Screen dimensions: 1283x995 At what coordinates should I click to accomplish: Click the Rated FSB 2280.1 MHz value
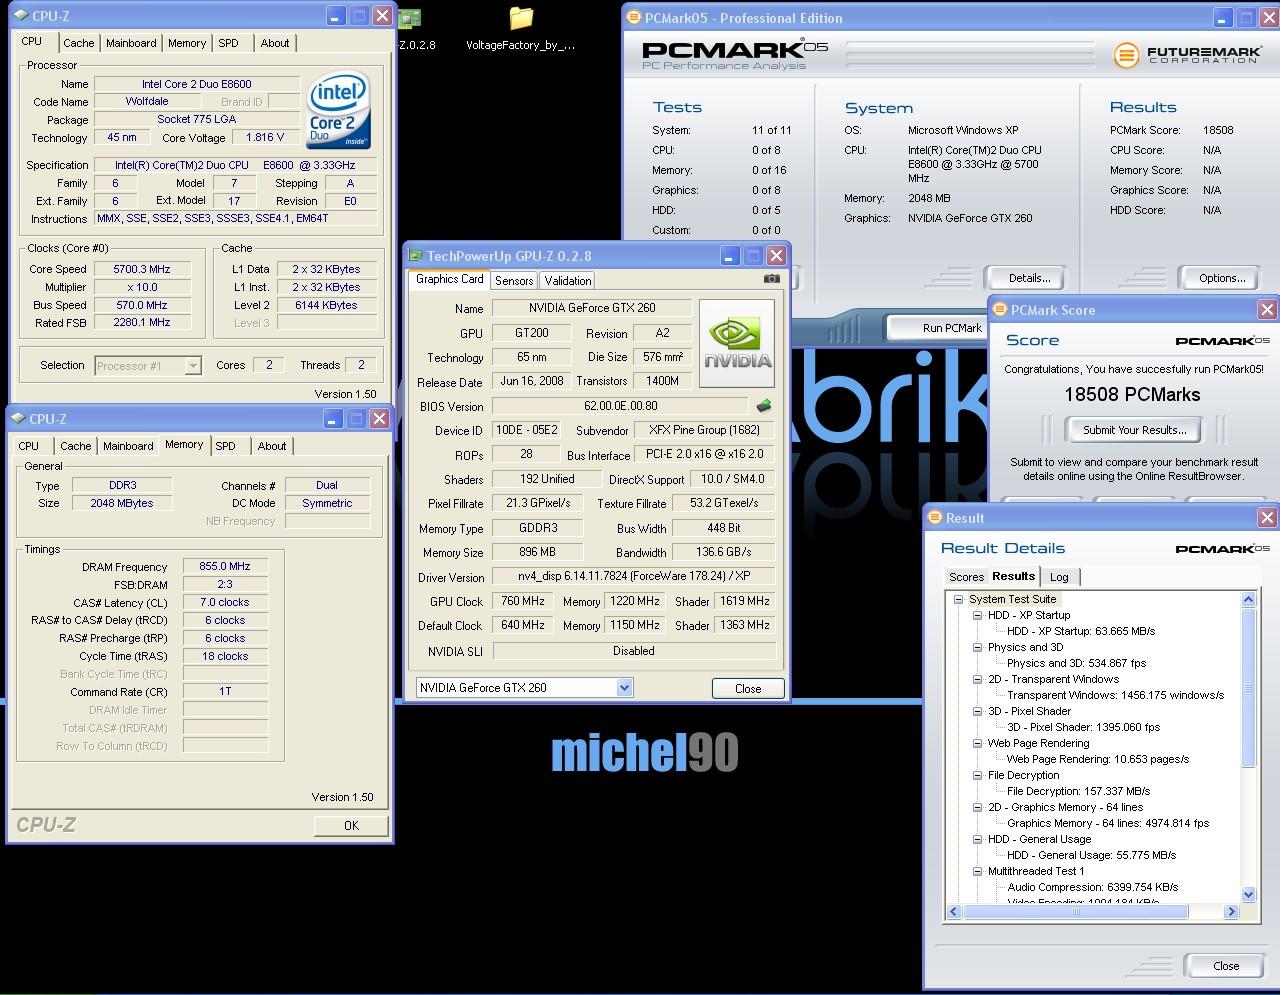[x=142, y=323]
